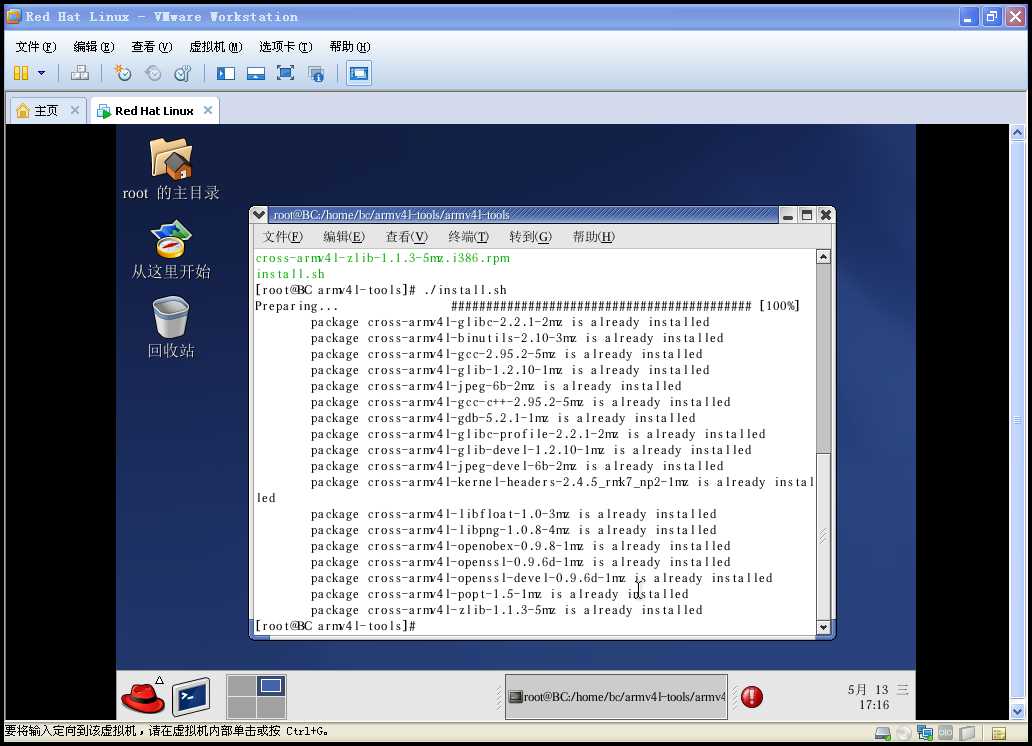Open terminal 转到(G) menu

(x=530, y=236)
